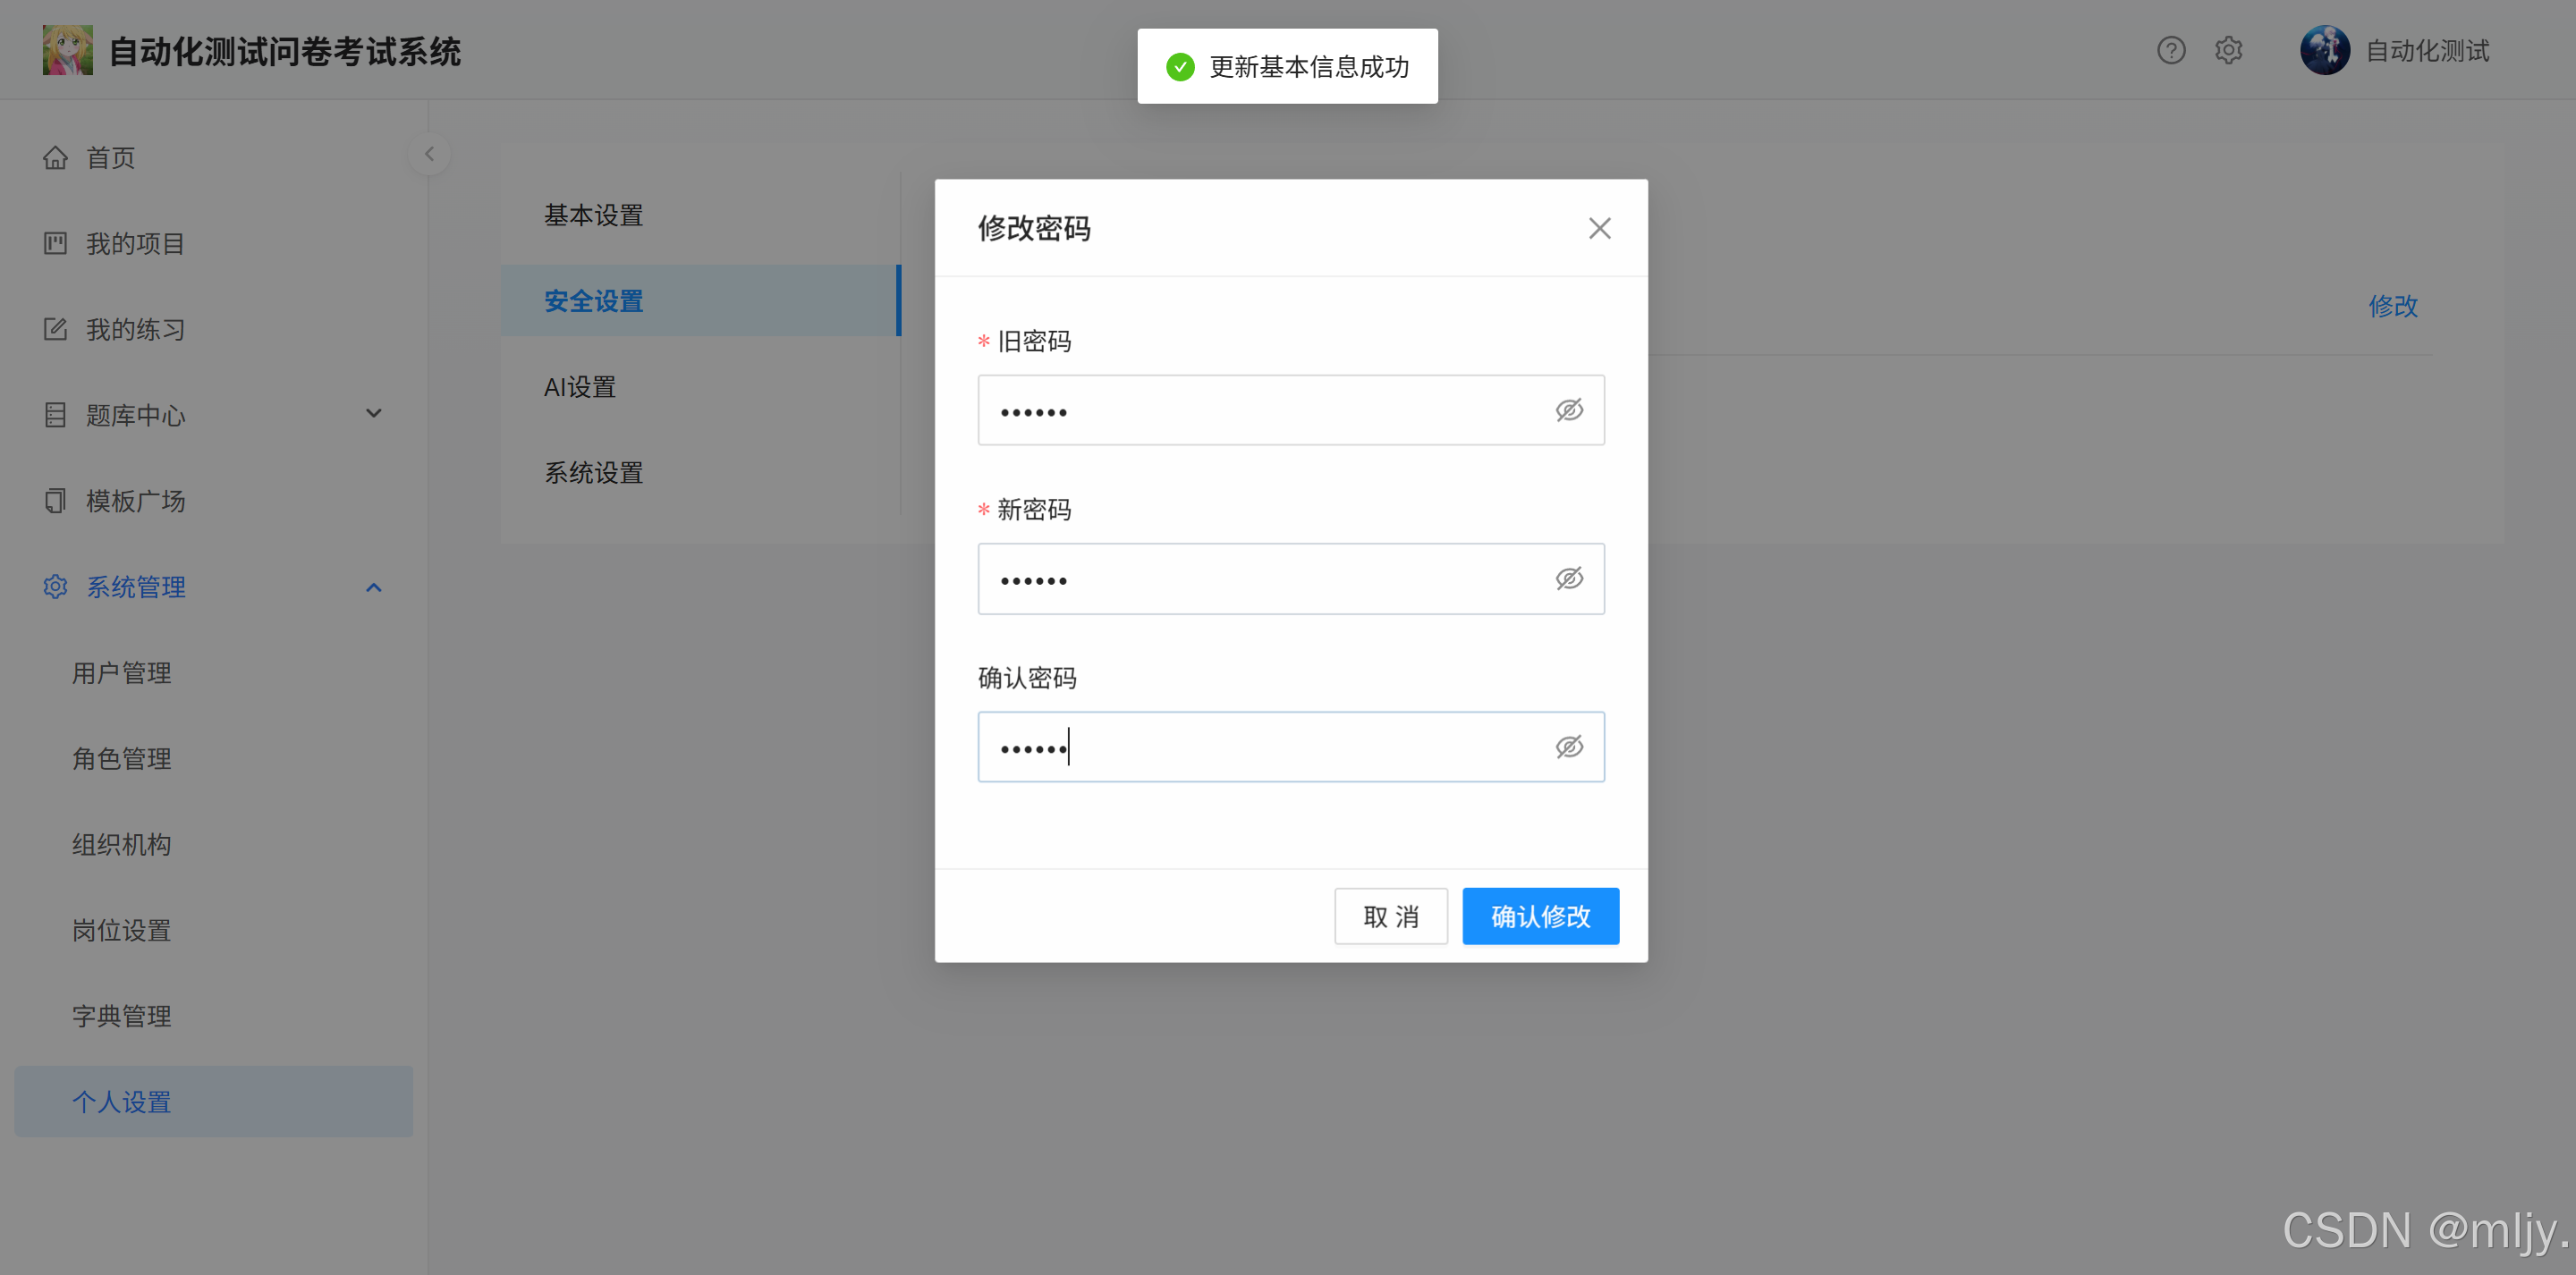Image resolution: width=2576 pixels, height=1275 pixels.
Task: Open 用户管理 in sidebar
Action: [121, 673]
